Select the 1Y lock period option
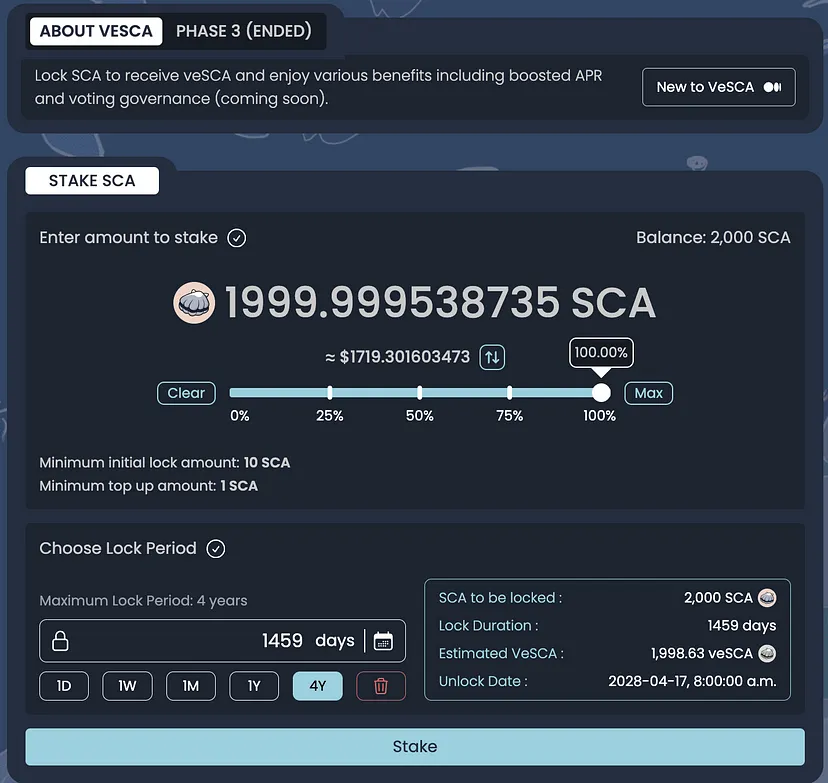 pos(254,686)
